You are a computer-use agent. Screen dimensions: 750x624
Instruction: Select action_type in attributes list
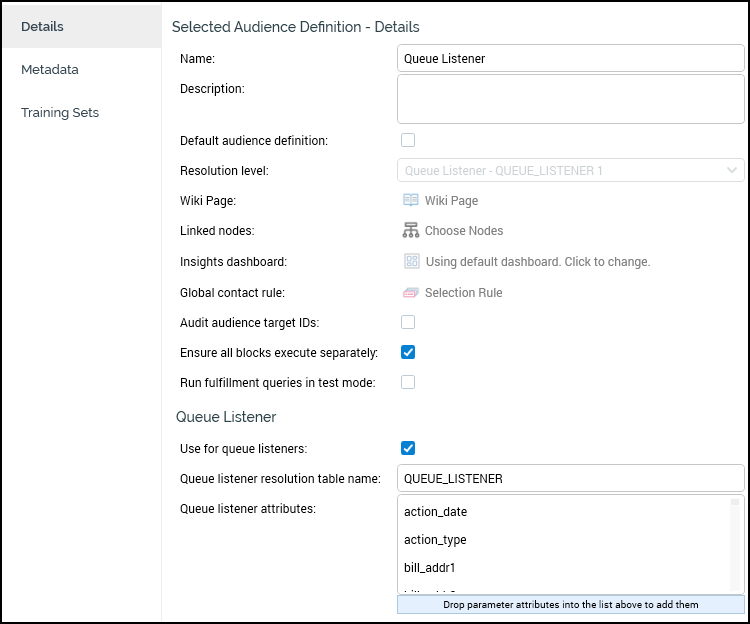point(435,540)
